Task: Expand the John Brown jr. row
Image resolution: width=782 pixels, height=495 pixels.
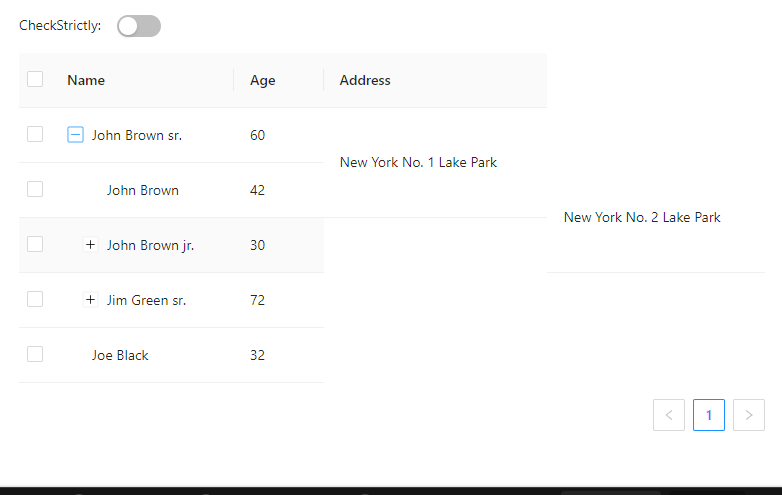Action: coord(90,245)
